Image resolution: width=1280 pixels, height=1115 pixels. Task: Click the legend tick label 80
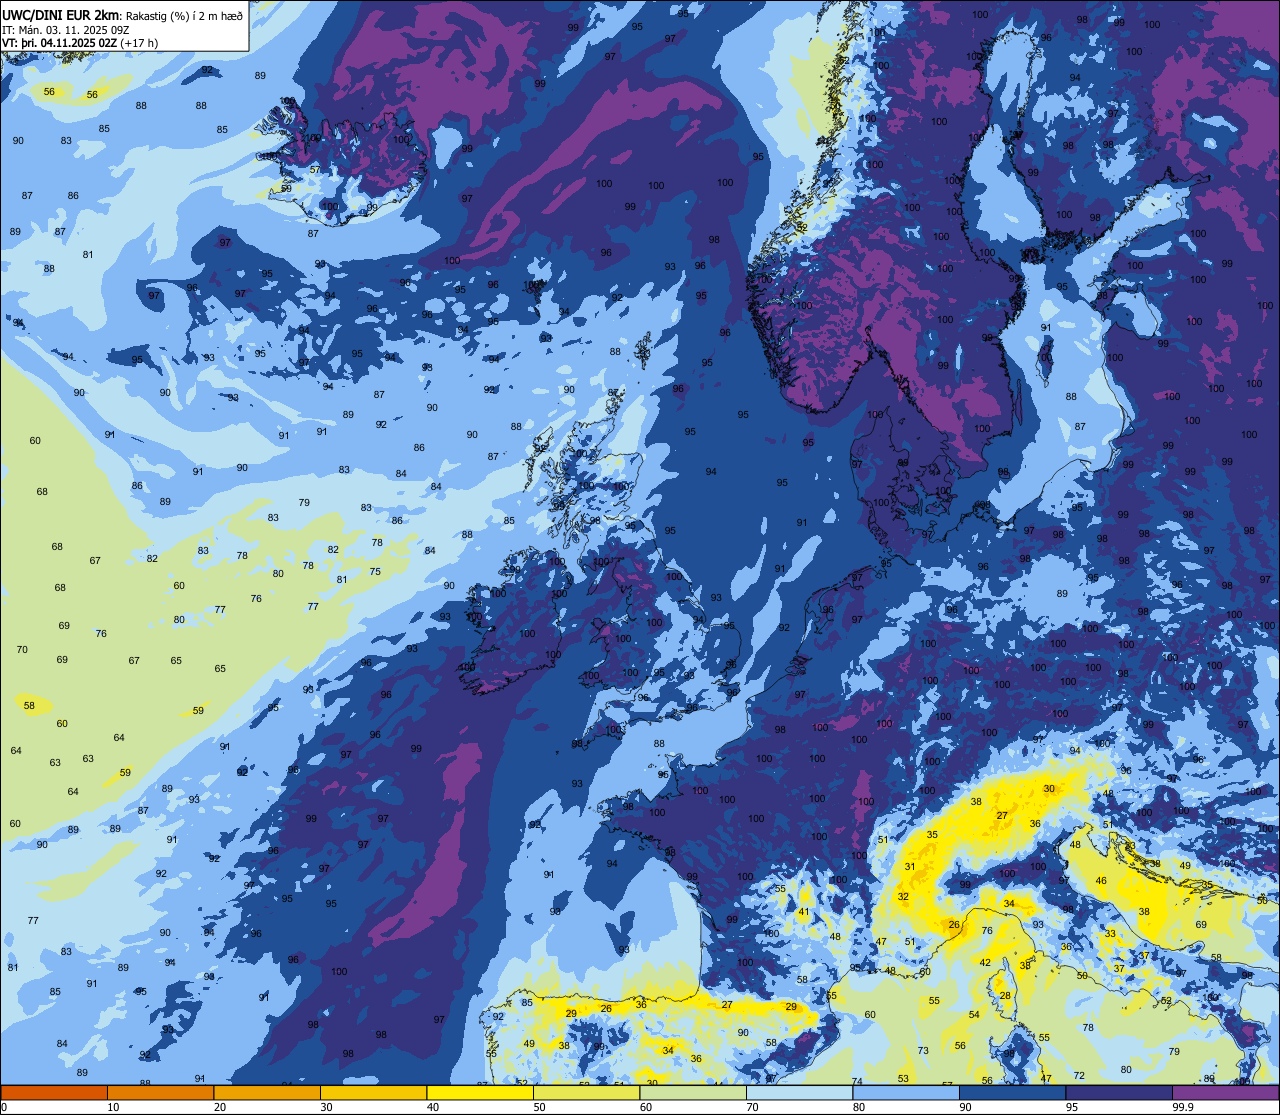[859, 1107]
